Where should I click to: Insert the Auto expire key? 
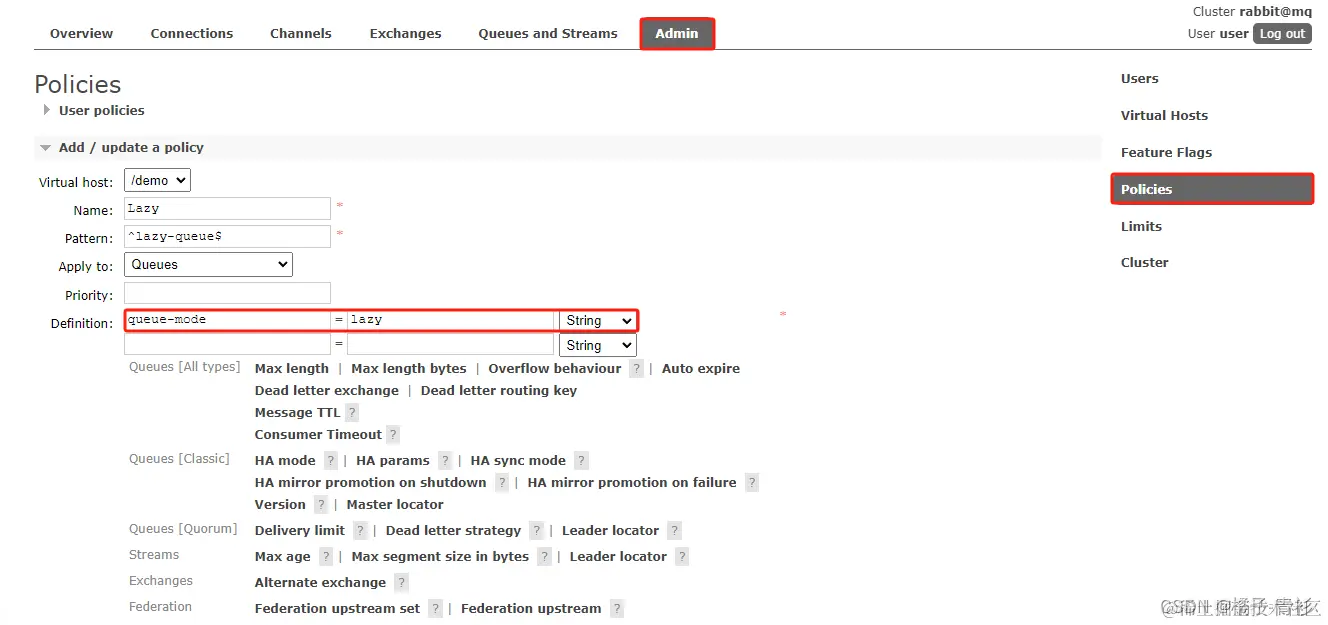click(x=701, y=369)
